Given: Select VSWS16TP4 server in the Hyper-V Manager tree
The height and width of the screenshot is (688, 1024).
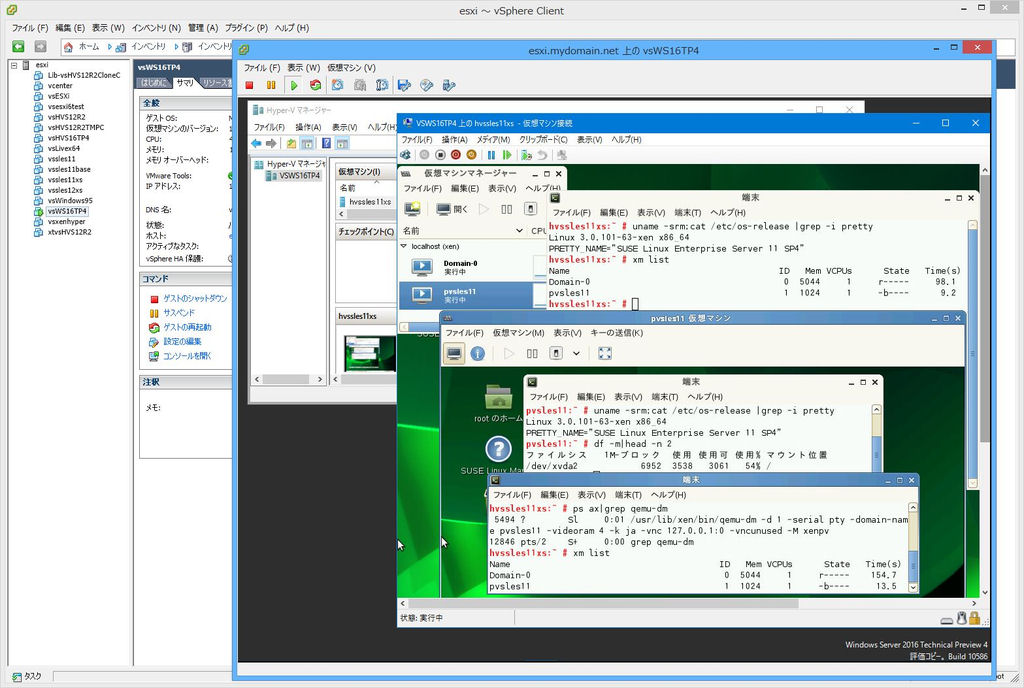Looking at the screenshot, I should click(299, 176).
